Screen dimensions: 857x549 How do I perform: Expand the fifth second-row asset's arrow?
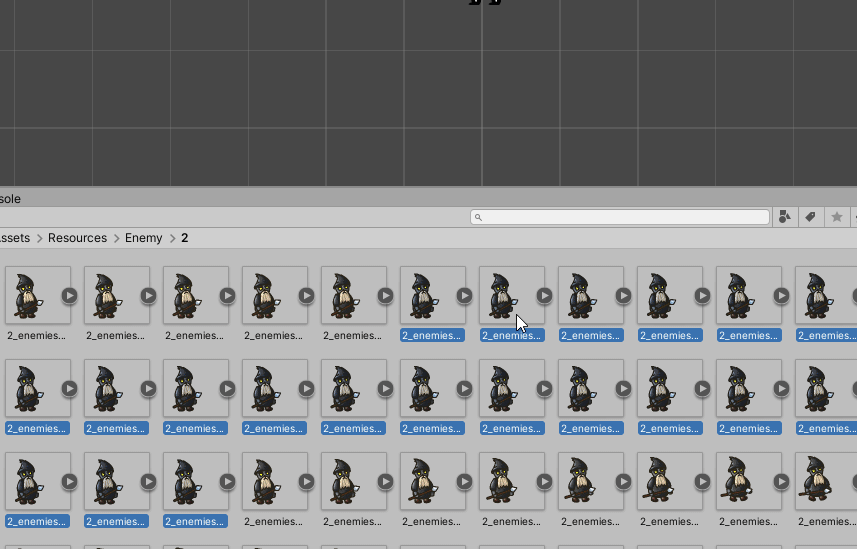pyautogui.click(x=385, y=388)
